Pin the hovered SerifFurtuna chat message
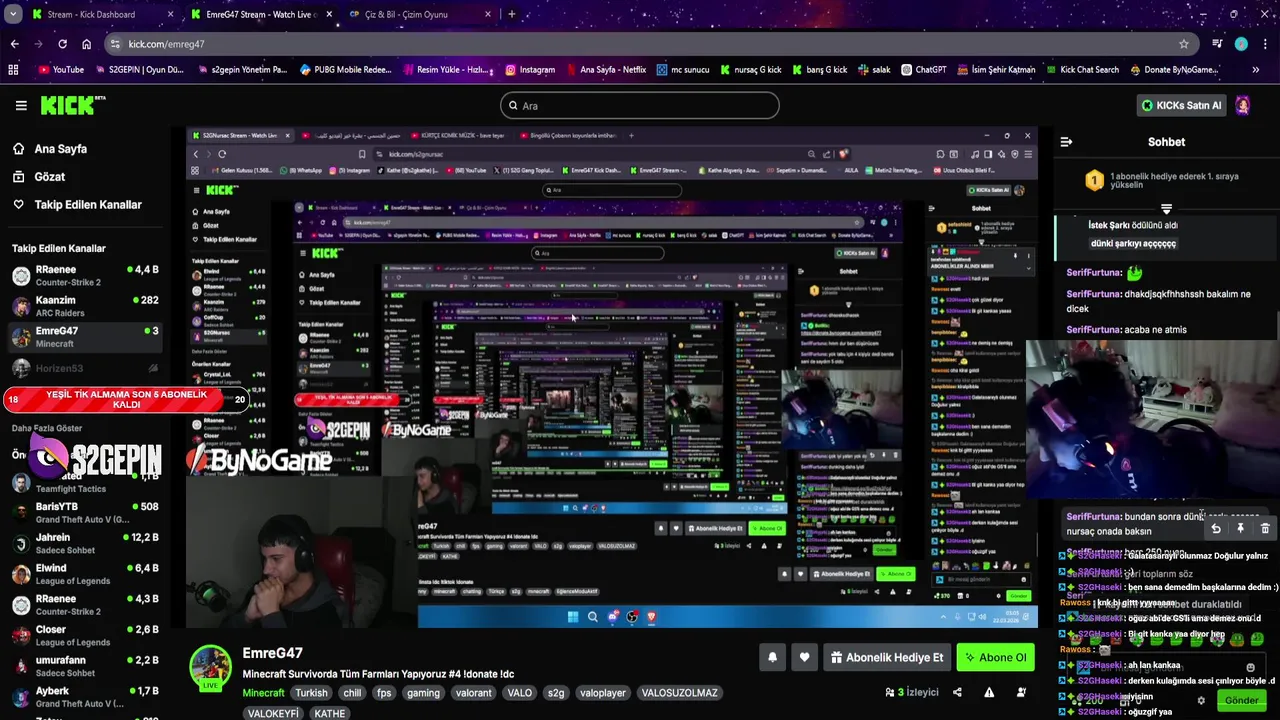The width and height of the screenshot is (1280, 720). (1240, 529)
